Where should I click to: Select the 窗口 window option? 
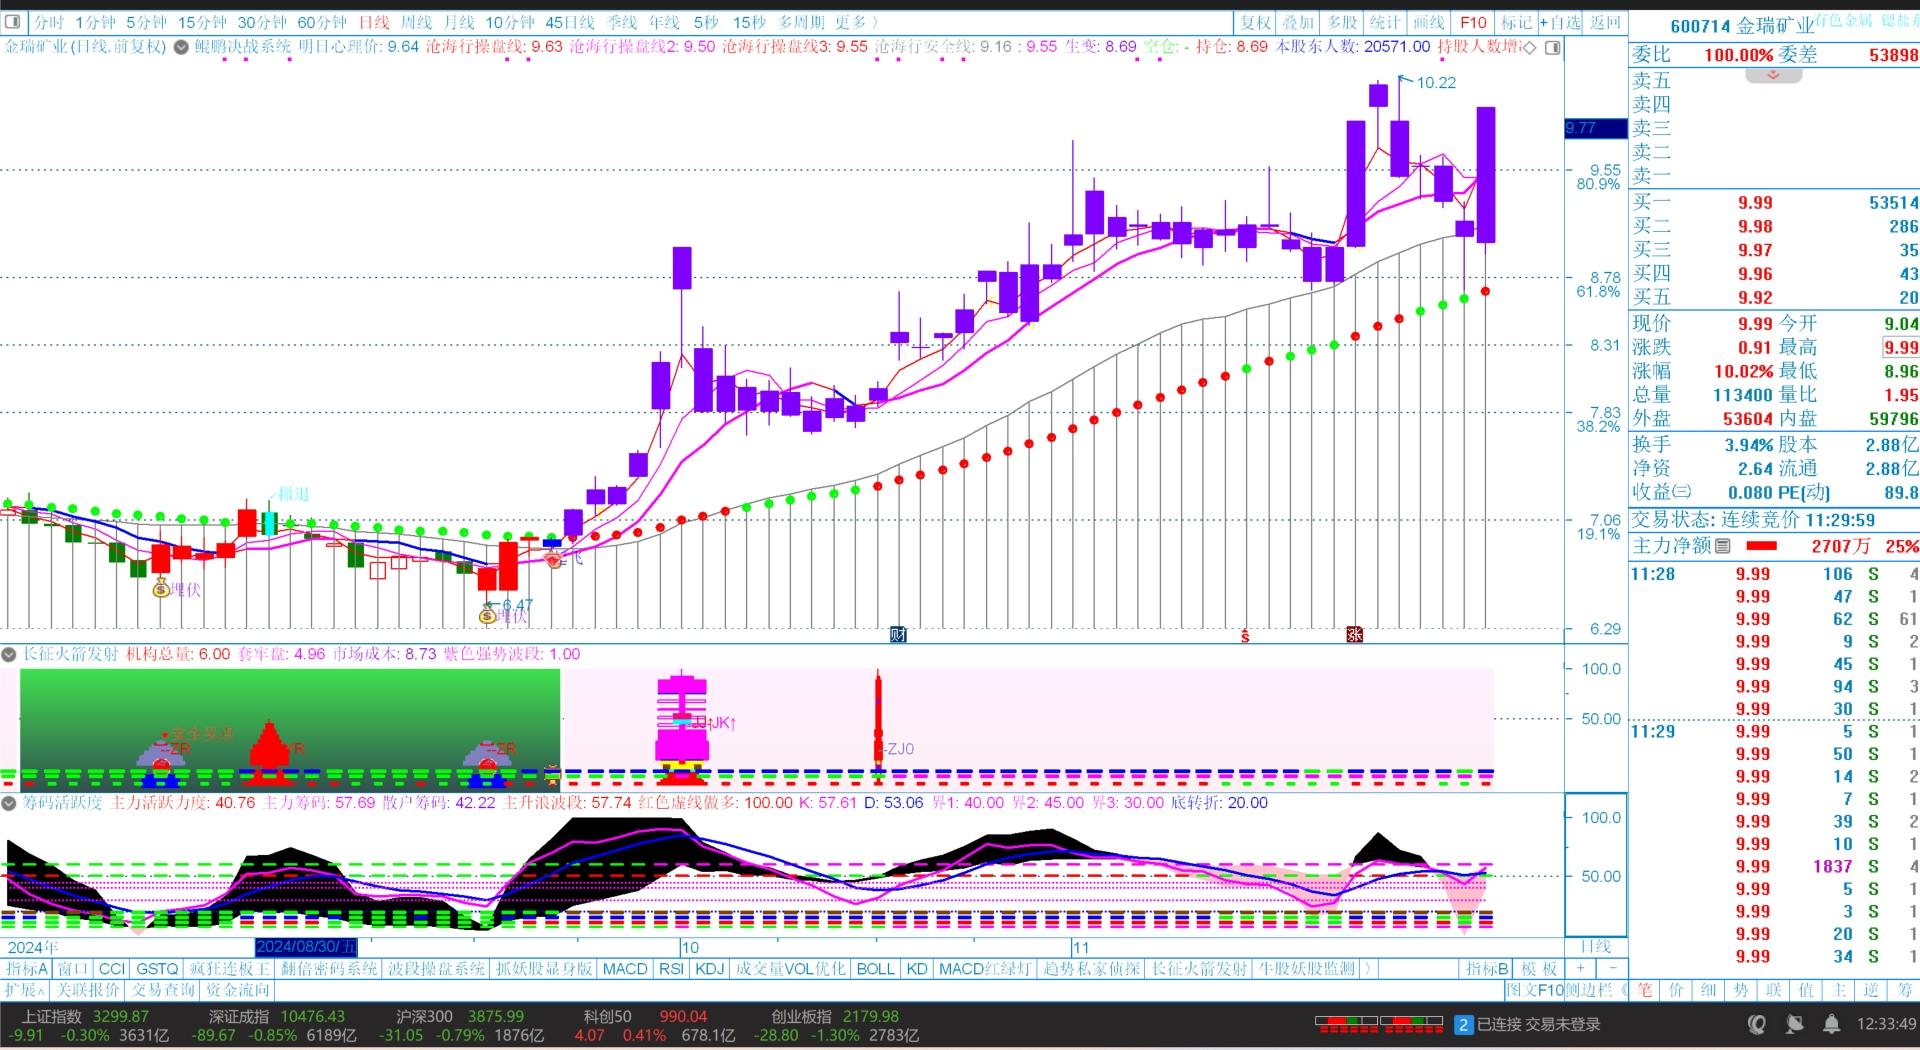[73, 968]
